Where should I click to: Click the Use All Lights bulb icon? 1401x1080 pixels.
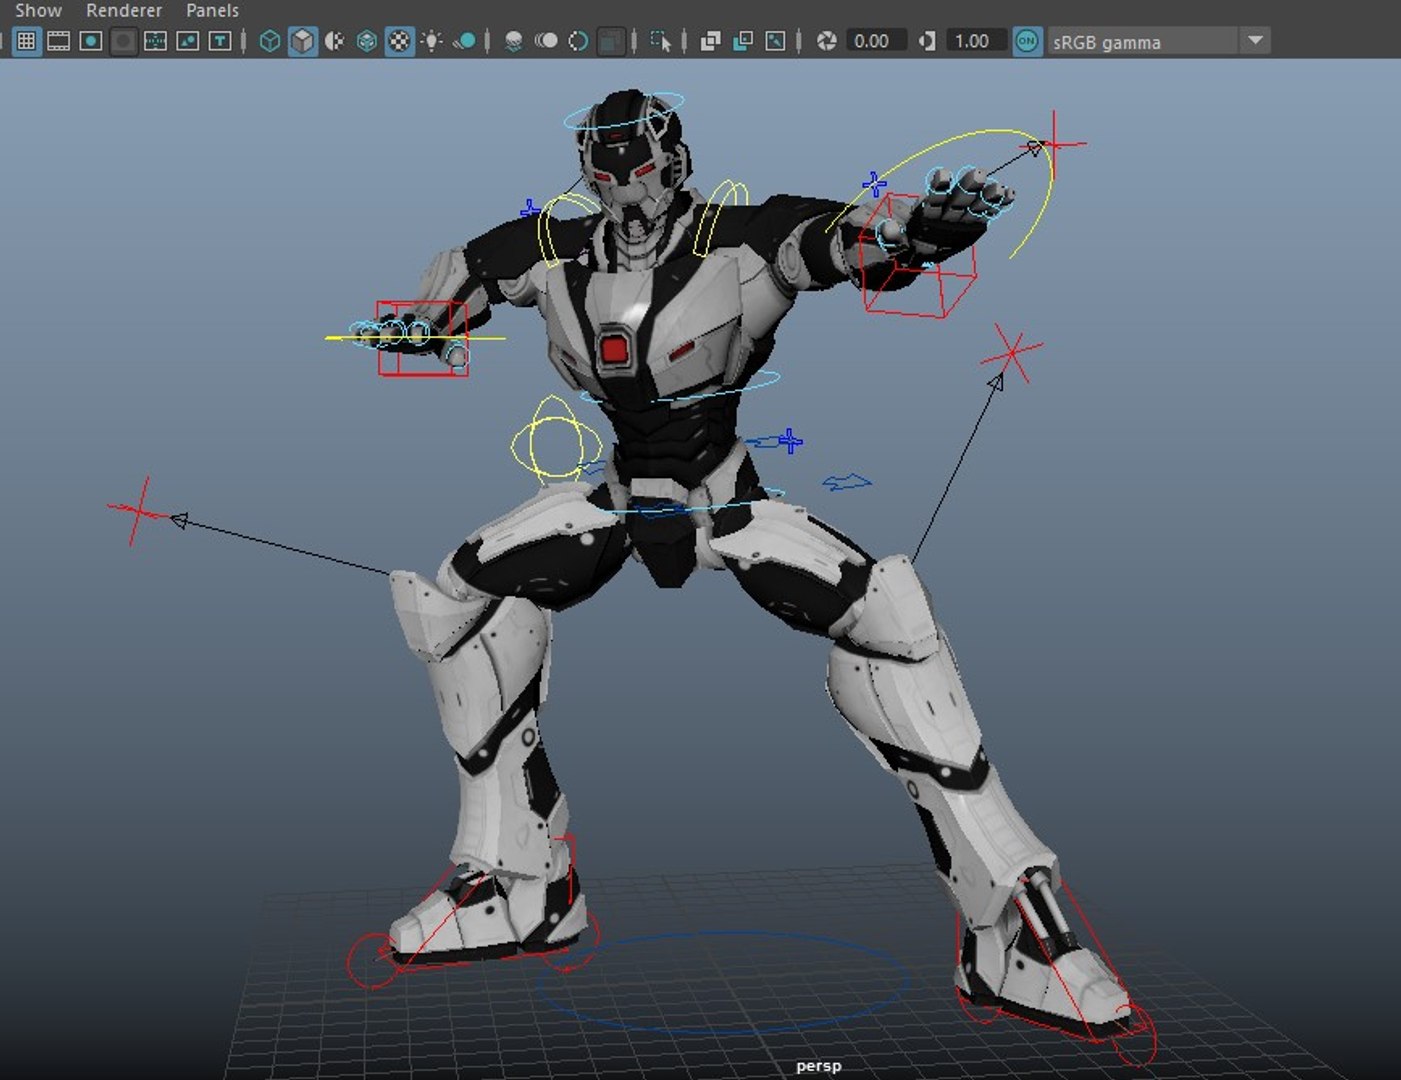tap(431, 41)
